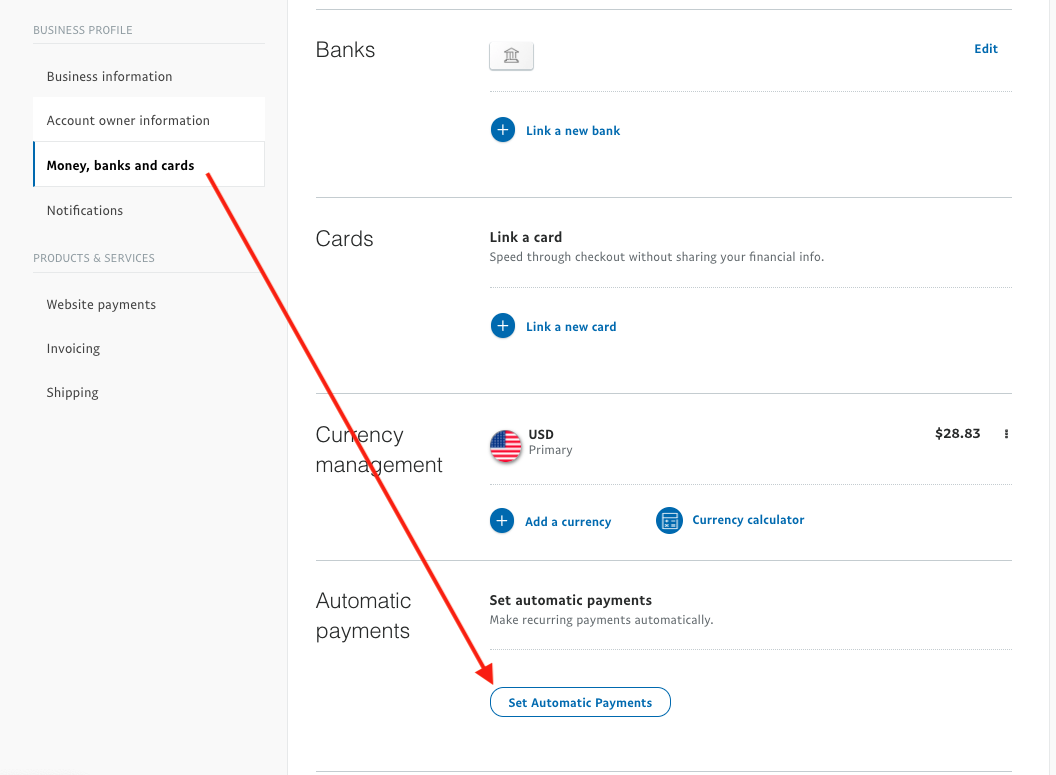Click the Currency management heading
1056x775 pixels.
[378, 449]
